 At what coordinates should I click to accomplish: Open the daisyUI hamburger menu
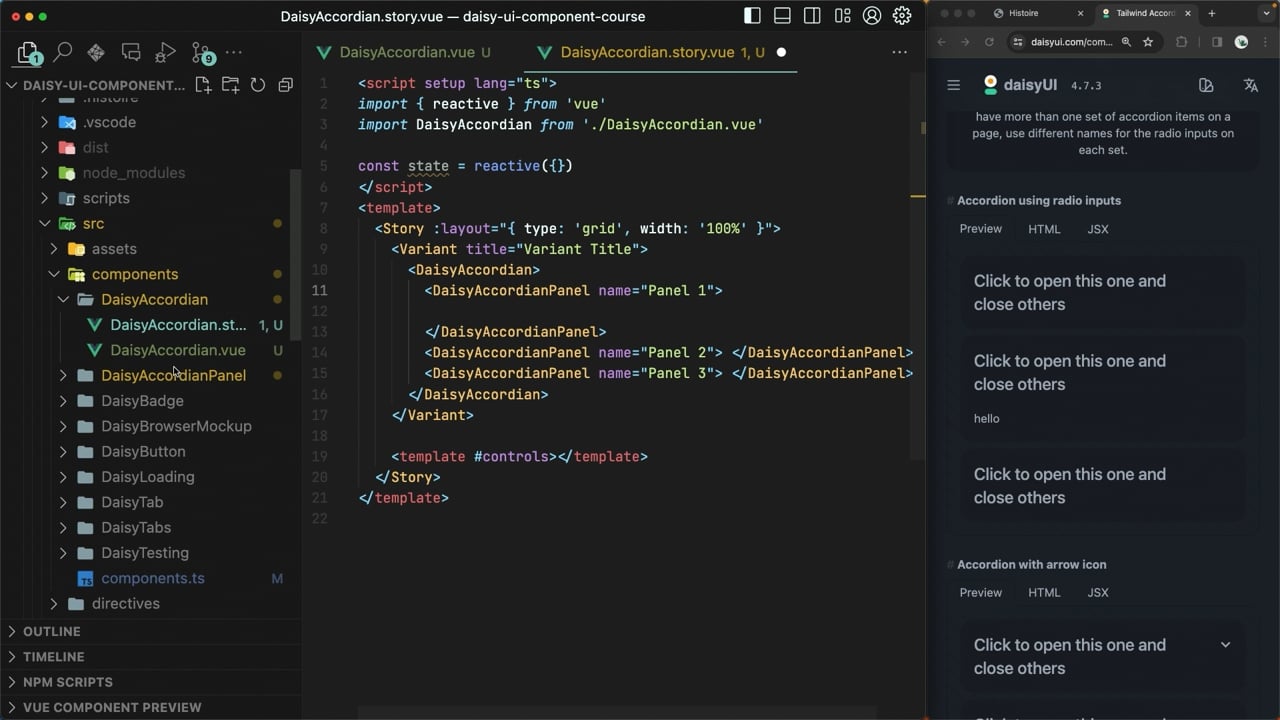[953, 85]
